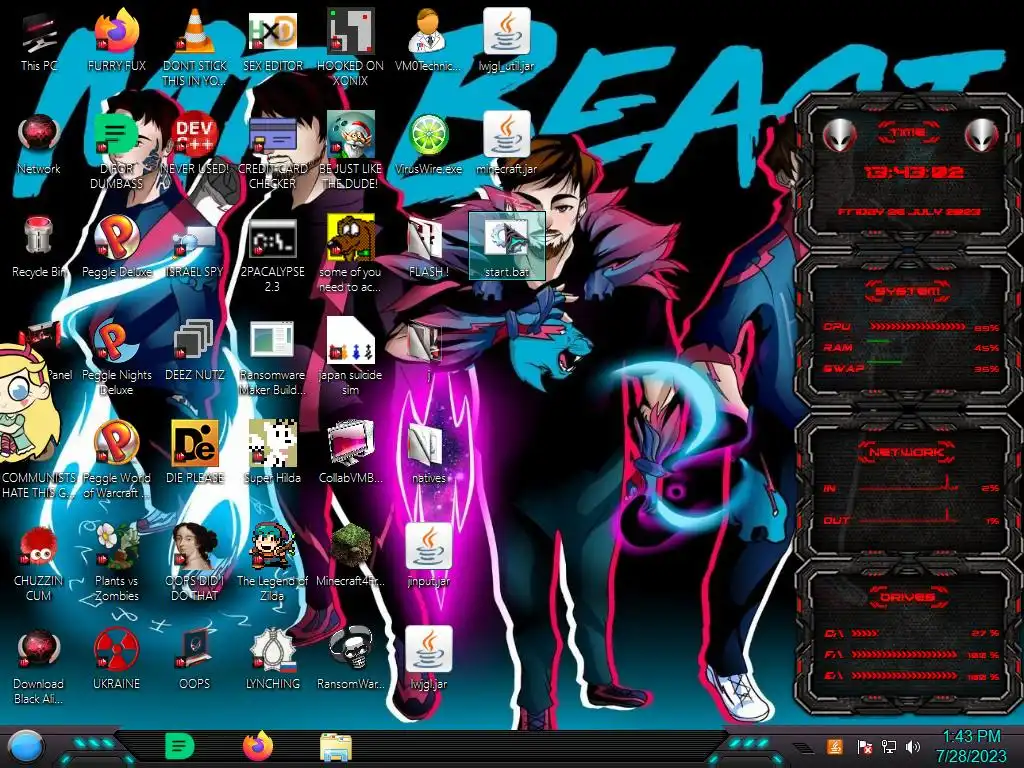Click the volume speaker tray icon
The image size is (1024, 768).
tap(913, 746)
